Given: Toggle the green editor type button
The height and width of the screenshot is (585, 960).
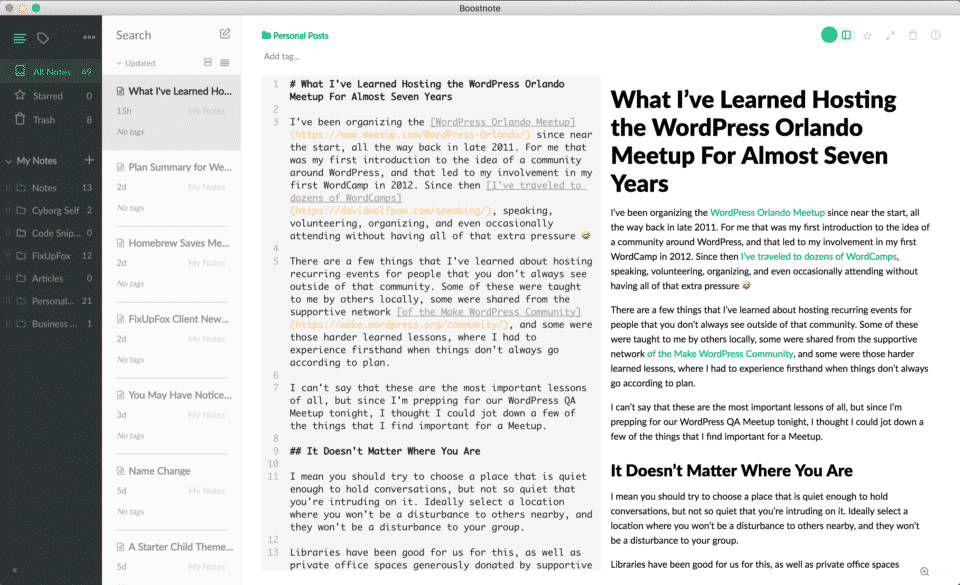Looking at the screenshot, I should click(x=829, y=35).
